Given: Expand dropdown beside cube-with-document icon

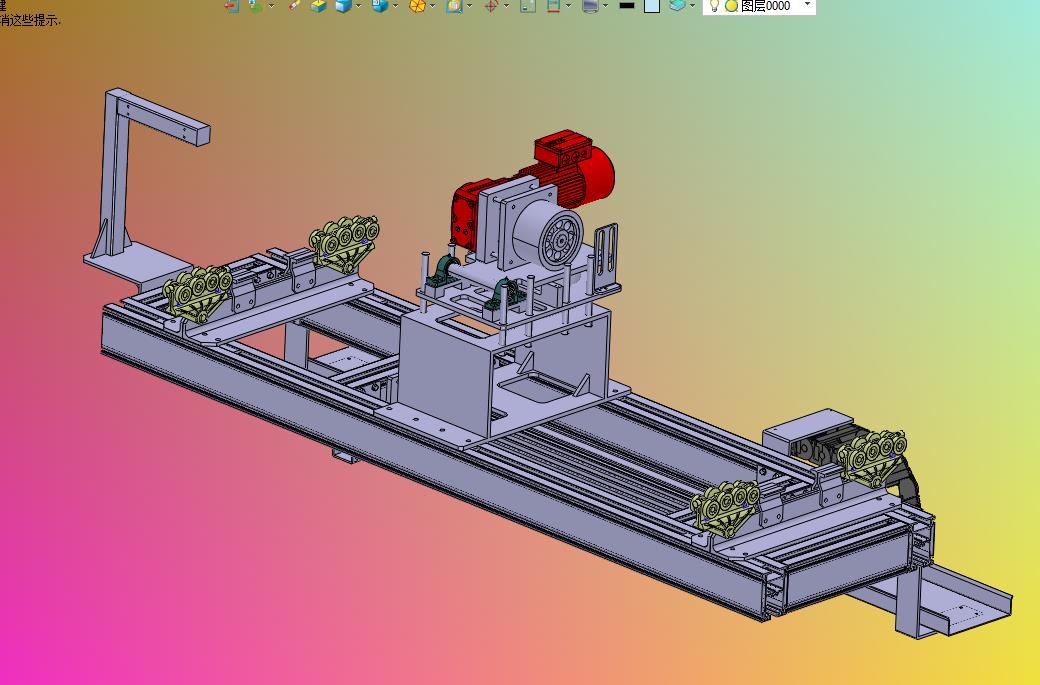Looking at the screenshot, I should [396, 6].
